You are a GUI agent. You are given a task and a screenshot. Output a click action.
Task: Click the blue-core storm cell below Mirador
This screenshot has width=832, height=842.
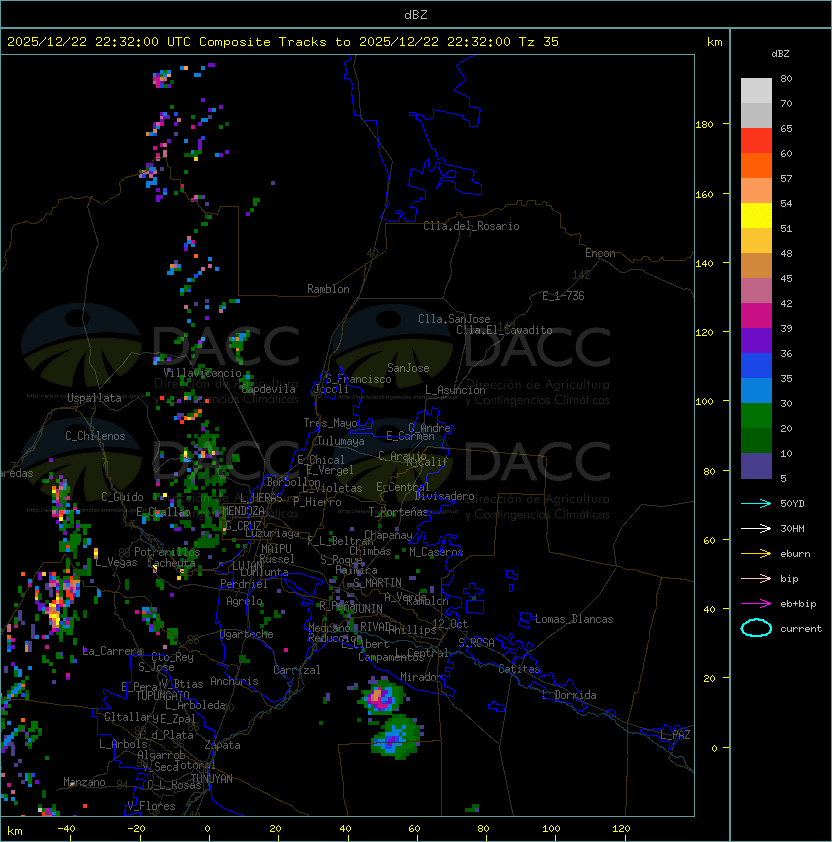pos(396,737)
